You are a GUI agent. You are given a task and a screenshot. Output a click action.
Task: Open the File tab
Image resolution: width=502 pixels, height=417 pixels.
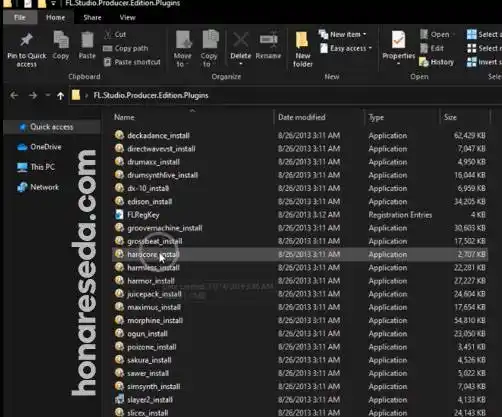20,17
